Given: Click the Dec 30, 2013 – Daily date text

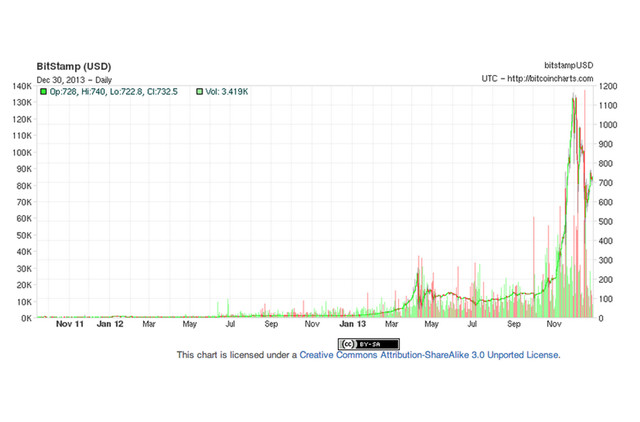Looking at the screenshot, I should [x=78, y=78].
